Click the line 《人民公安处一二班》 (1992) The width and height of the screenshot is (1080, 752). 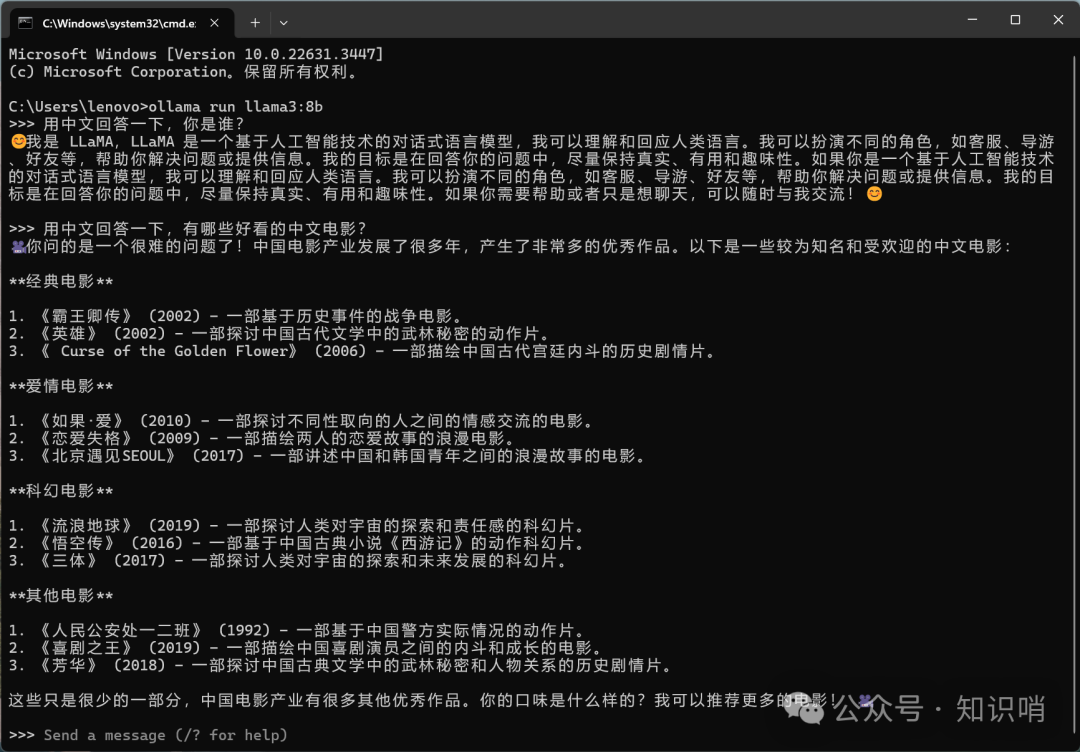tap(298, 631)
